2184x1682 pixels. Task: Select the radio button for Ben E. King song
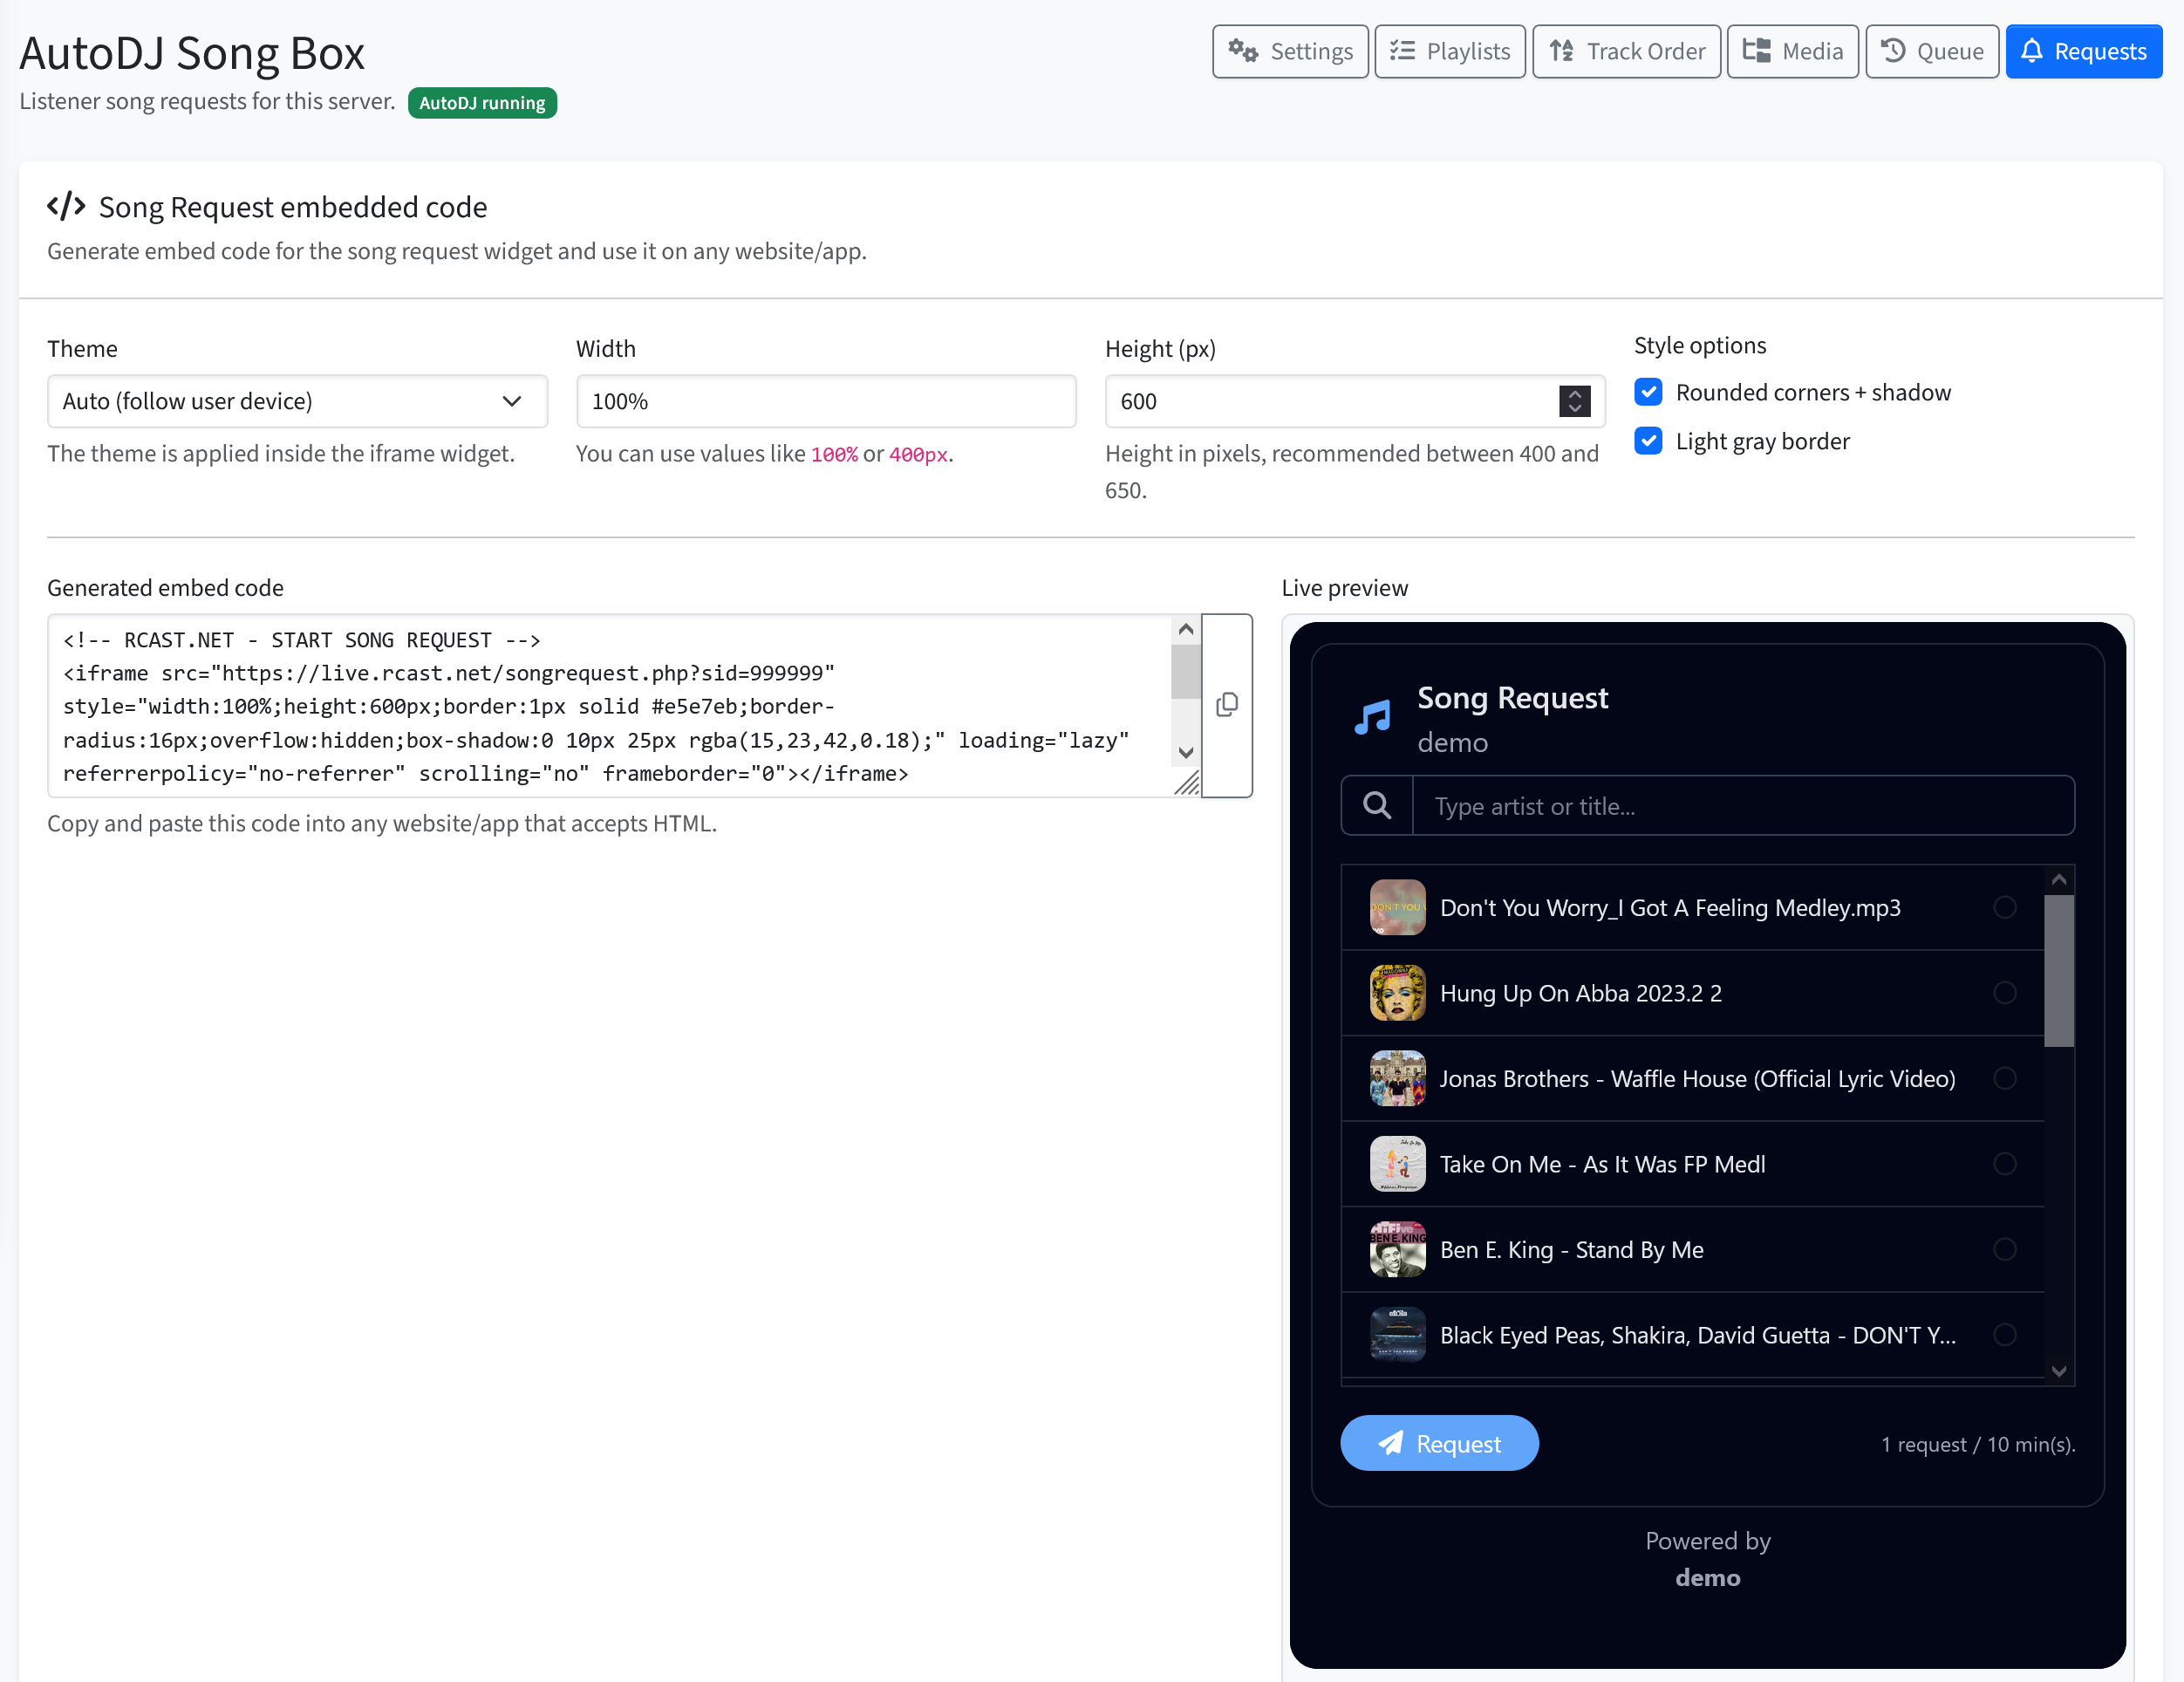[x=2006, y=1249]
